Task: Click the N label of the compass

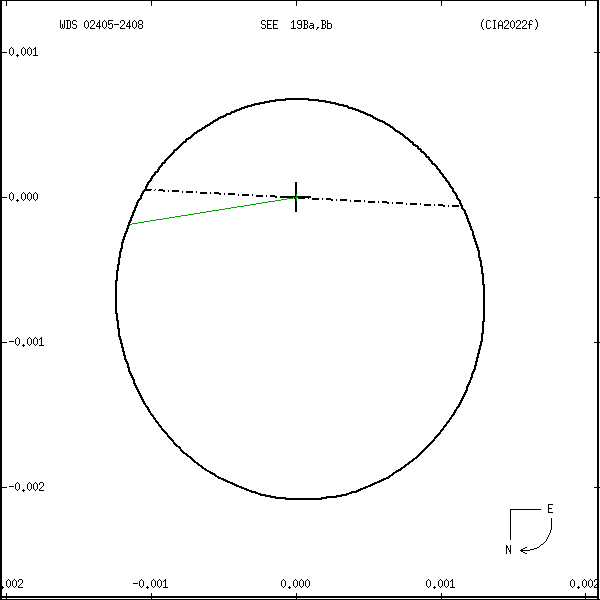Action: [508, 550]
